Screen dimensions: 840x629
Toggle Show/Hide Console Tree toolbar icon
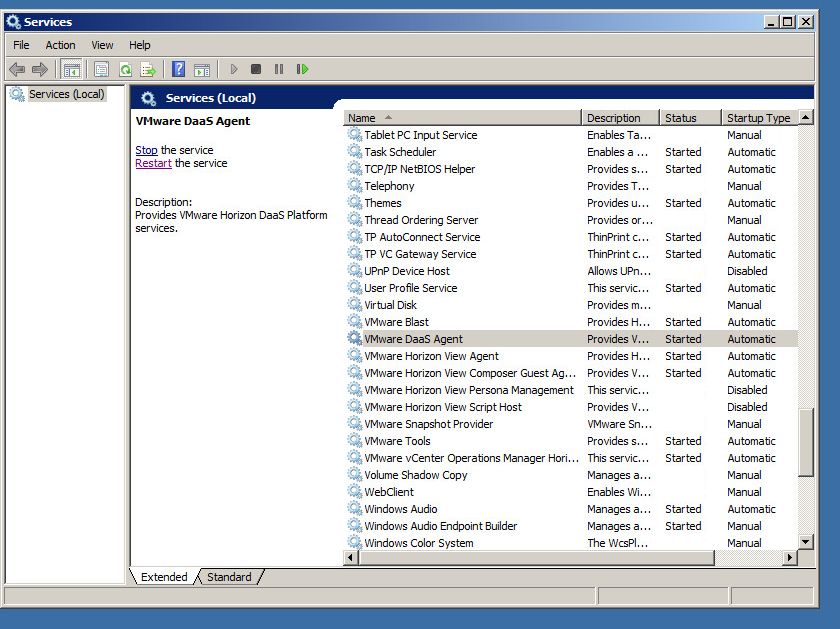pyautogui.click(x=71, y=69)
